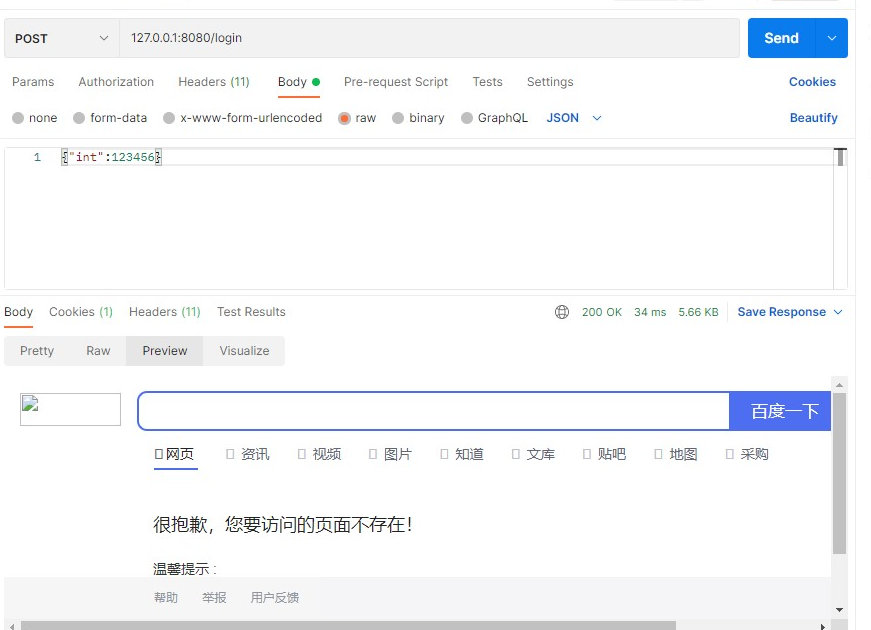The height and width of the screenshot is (630, 871).
Task: Switch to Pretty response view
Action: (x=37, y=351)
